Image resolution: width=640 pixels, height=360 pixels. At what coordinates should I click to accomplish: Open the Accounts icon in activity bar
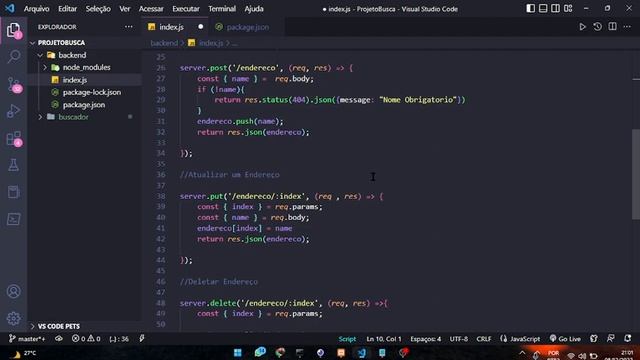13,291
